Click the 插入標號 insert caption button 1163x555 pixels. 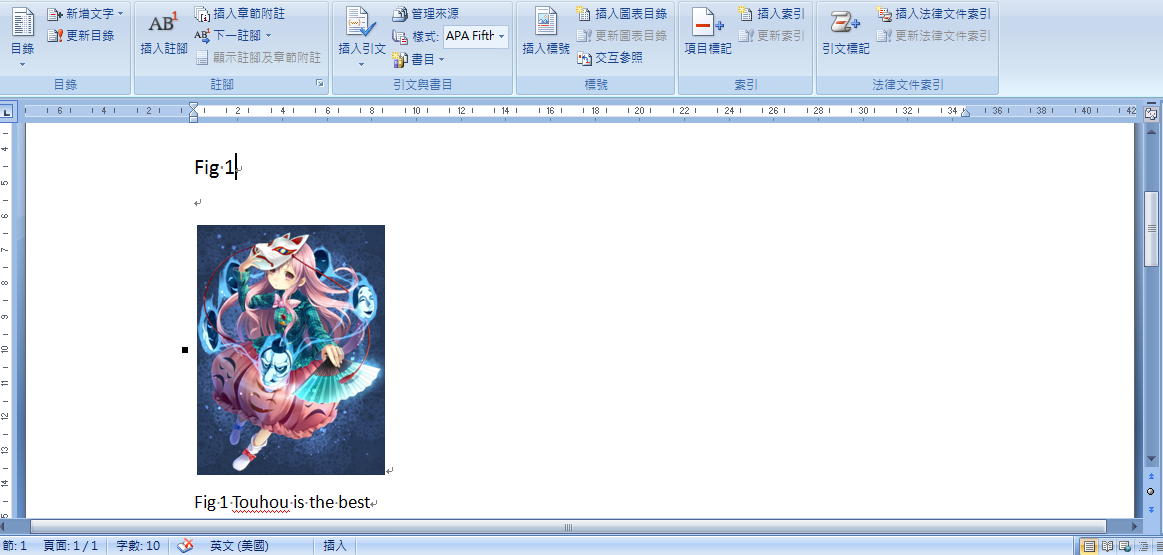point(546,33)
